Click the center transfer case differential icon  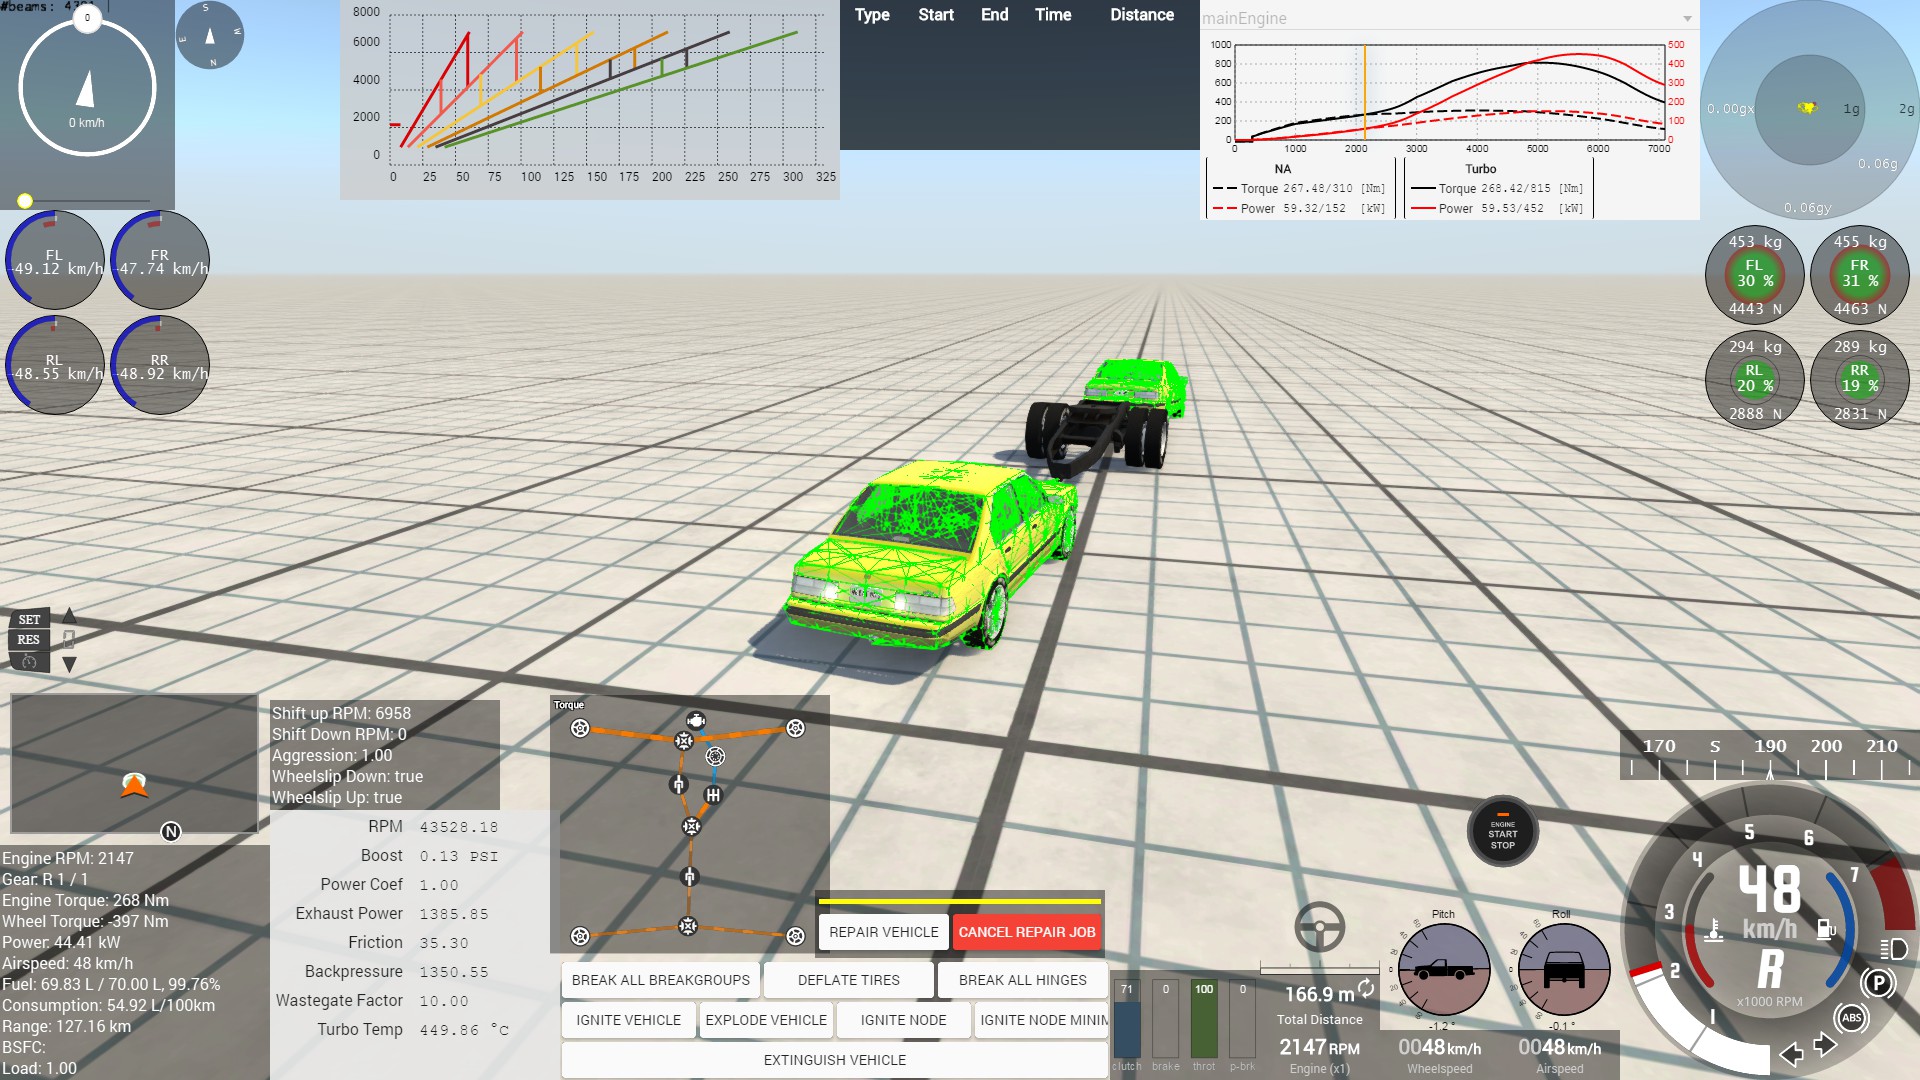[691, 826]
